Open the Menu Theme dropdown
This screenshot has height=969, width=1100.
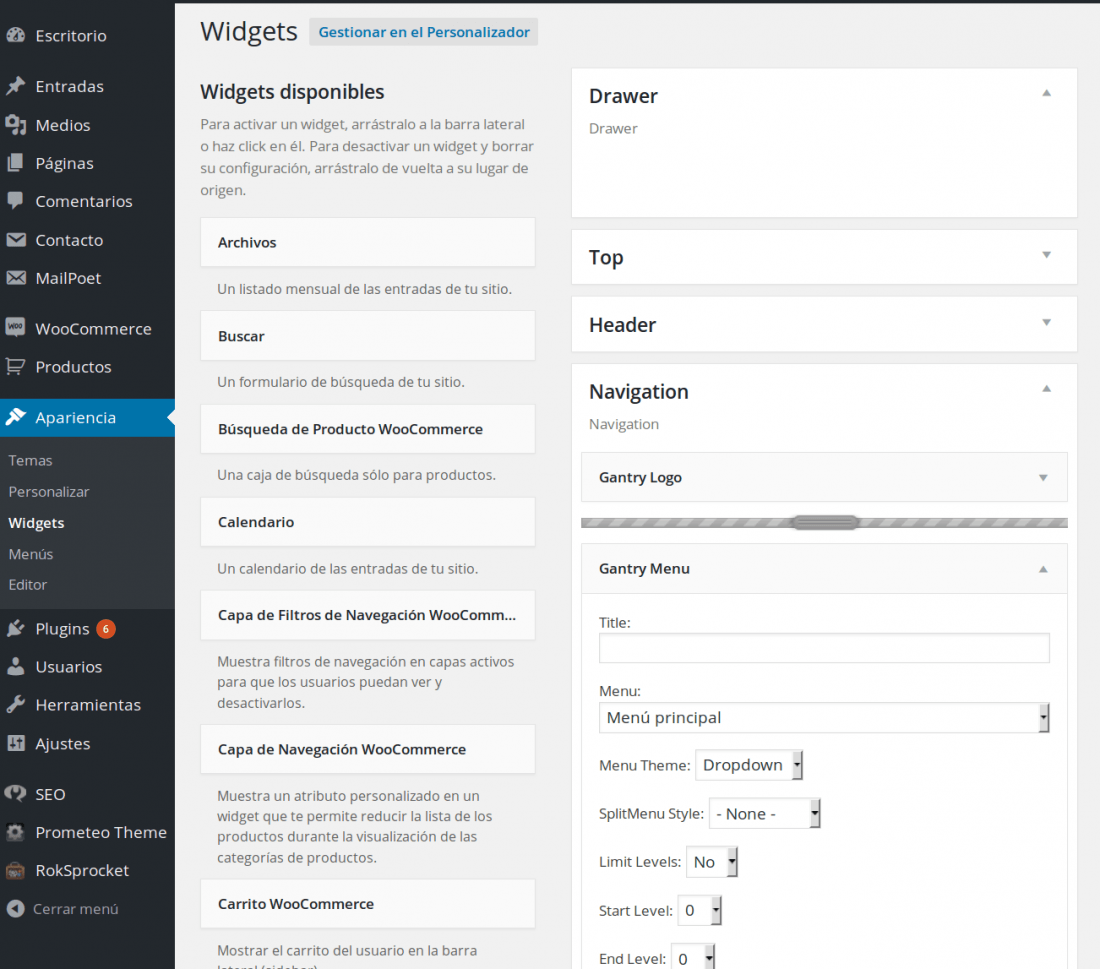click(x=749, y=765)
